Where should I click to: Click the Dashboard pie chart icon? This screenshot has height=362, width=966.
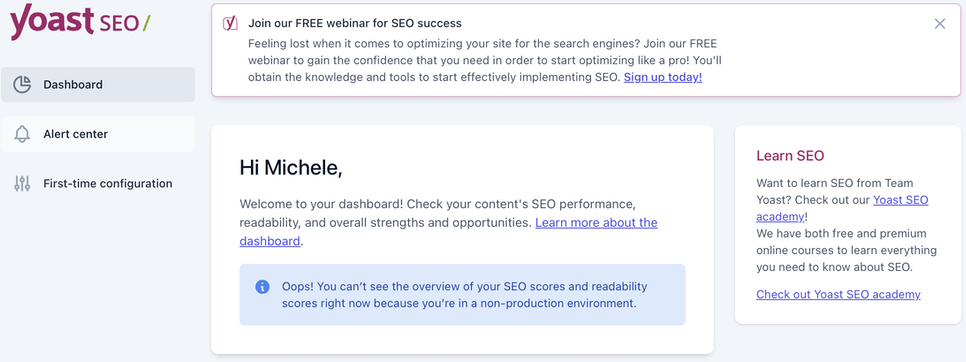pyautogui.click(x=22, y=84)
